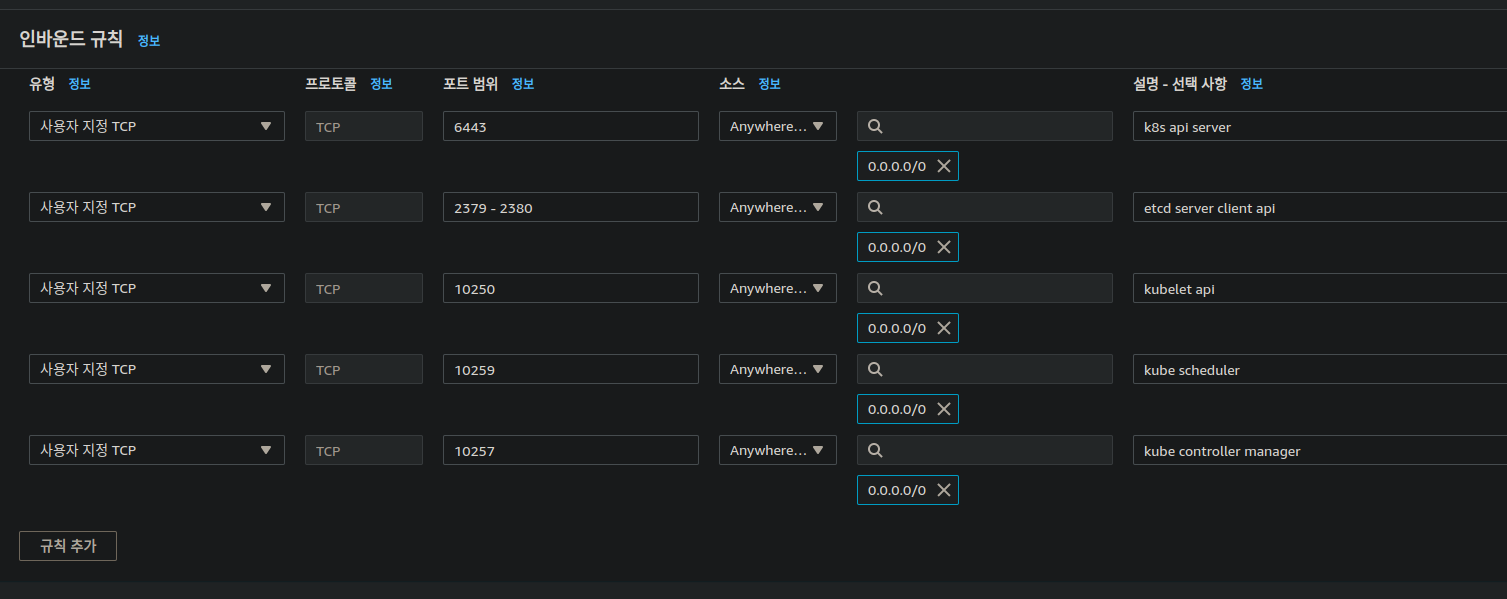Screen dimensions: 1507x599
Task: Edit the description 'etcd server client api'
Action: tap(1320, 207)
